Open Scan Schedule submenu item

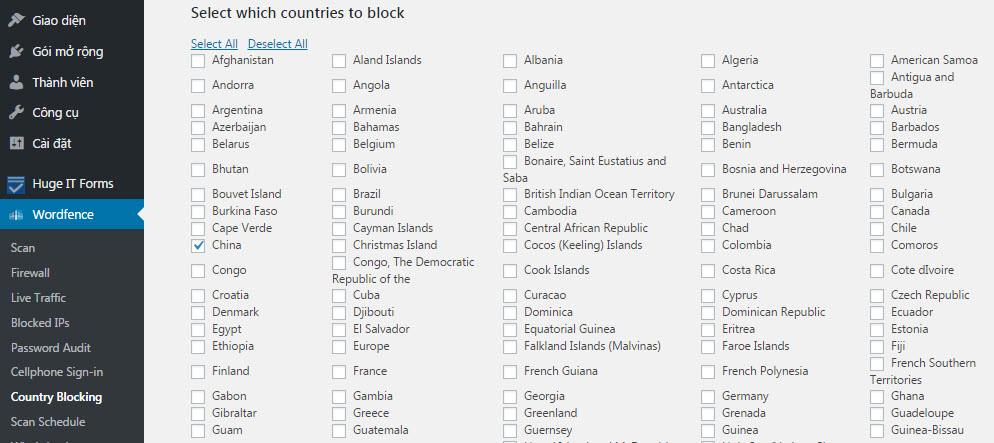pyautogui.click(x=47, y=422)
